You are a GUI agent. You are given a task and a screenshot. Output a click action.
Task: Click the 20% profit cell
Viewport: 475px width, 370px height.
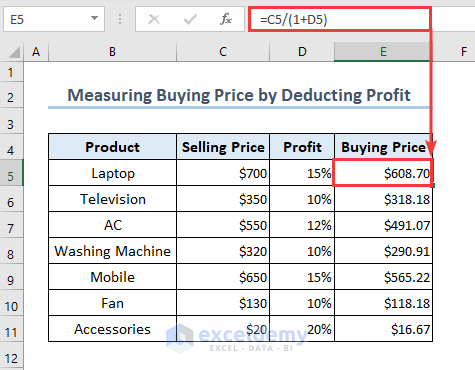click(302, 329)
